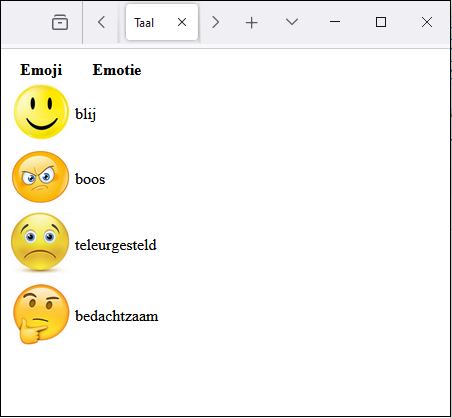
Task: Click the word bedachtzaam
Action: [x=117, y=316]
